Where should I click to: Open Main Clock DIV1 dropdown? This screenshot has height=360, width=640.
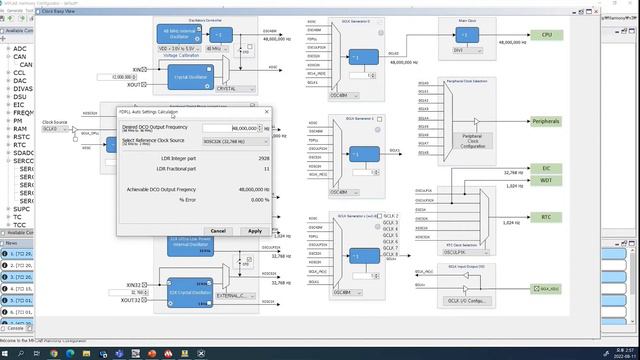click(467, 50)
